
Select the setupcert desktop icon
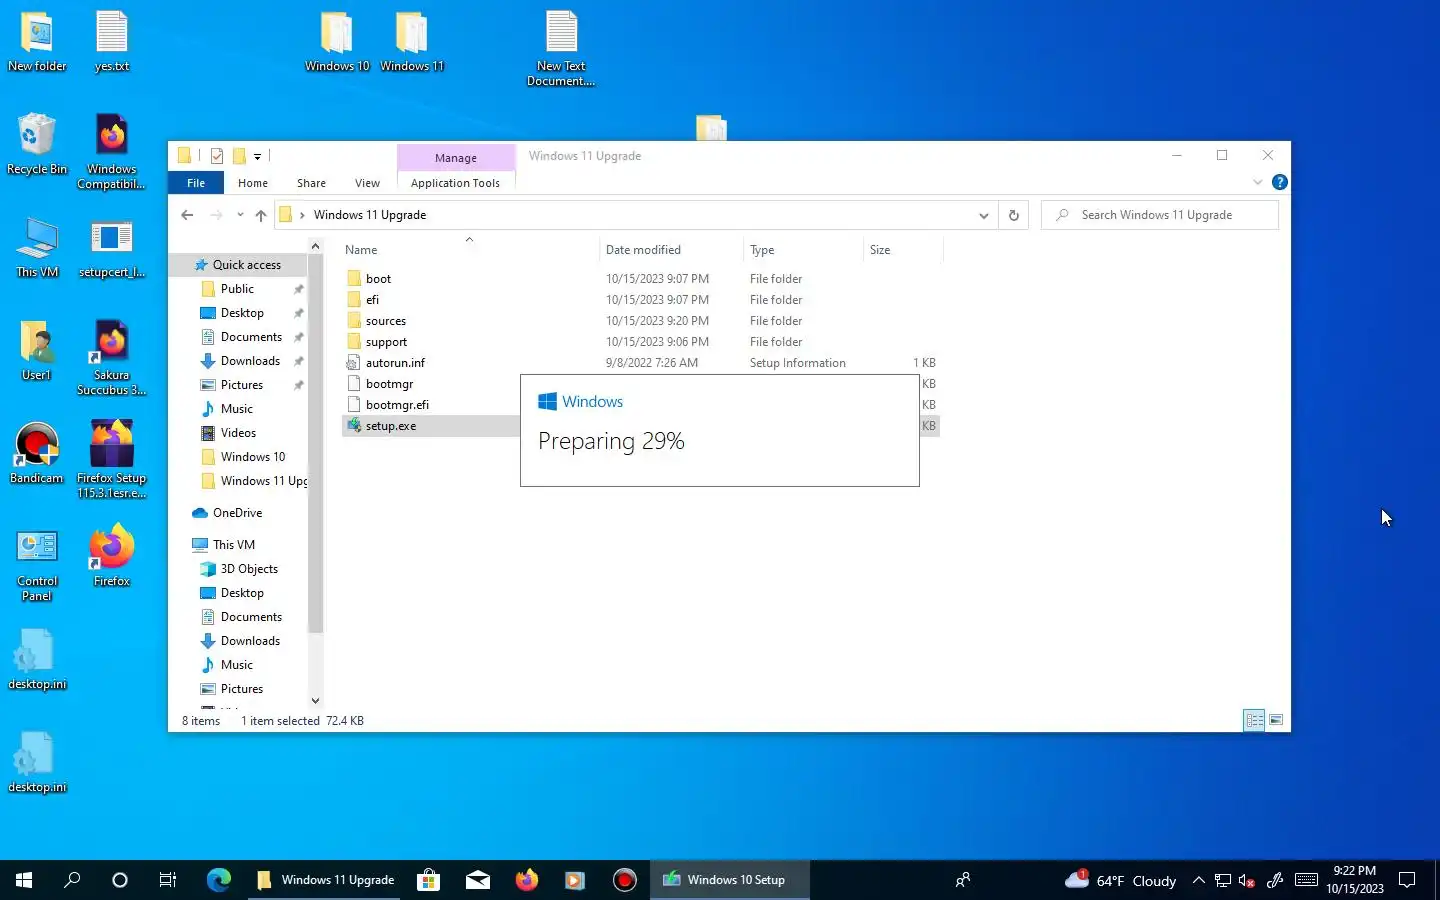coord(112,248)
